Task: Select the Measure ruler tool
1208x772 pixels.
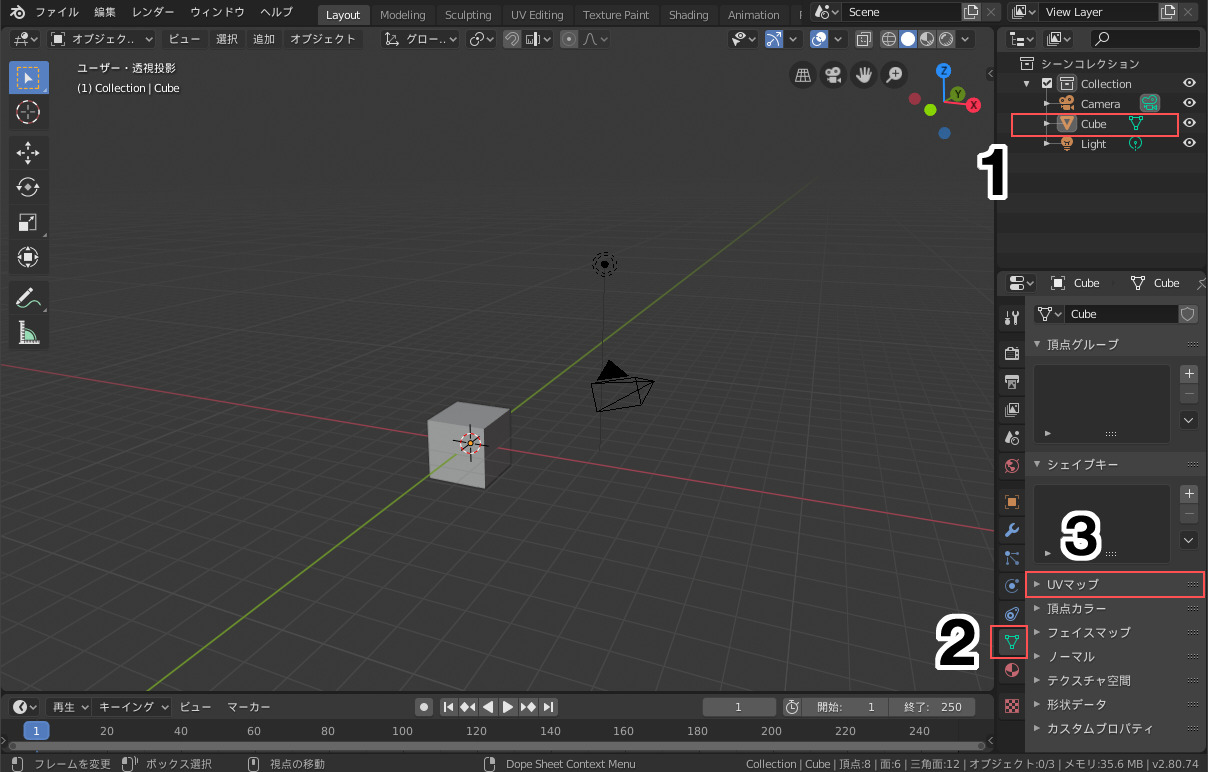Action: pyautogui.click(x=28, y=332)
